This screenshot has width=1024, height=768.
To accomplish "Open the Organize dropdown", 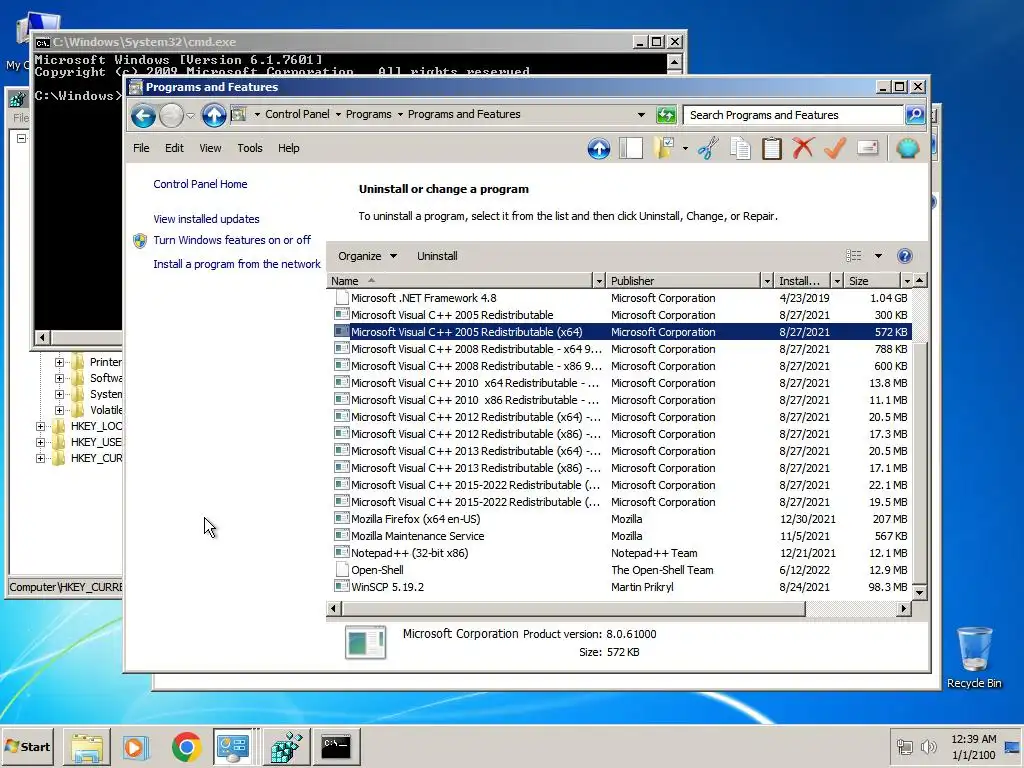I will click(367, 256).
